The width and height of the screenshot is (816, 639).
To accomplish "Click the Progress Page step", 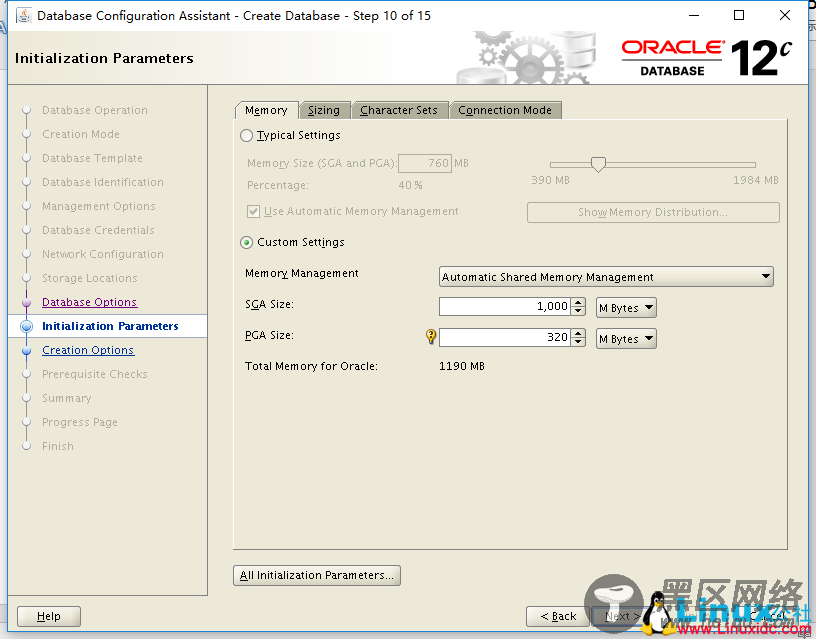I will pos(80,422).
